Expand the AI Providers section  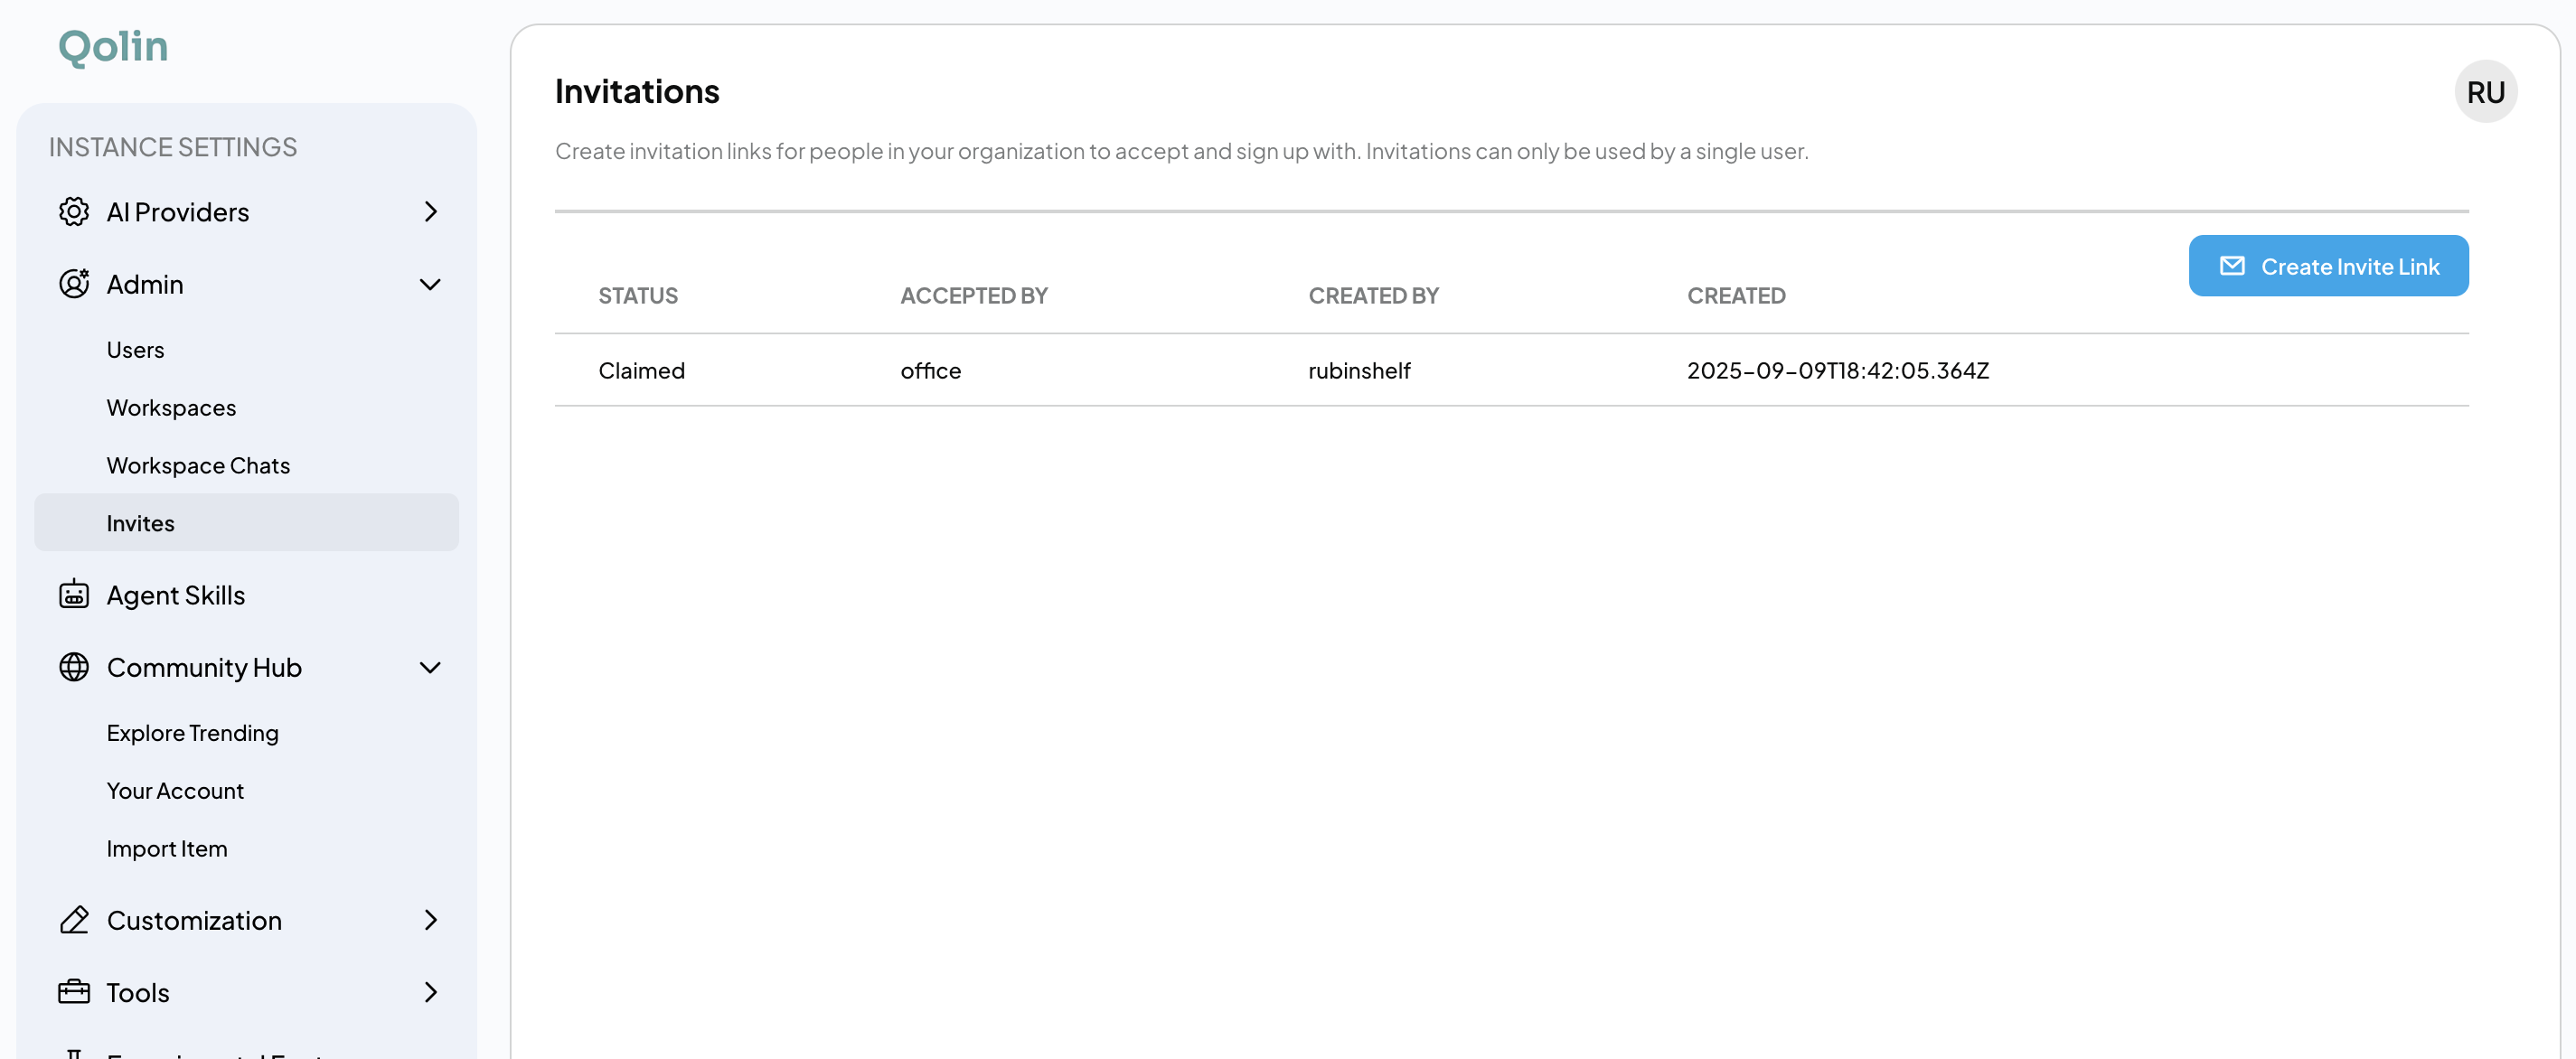coord(430,211)
